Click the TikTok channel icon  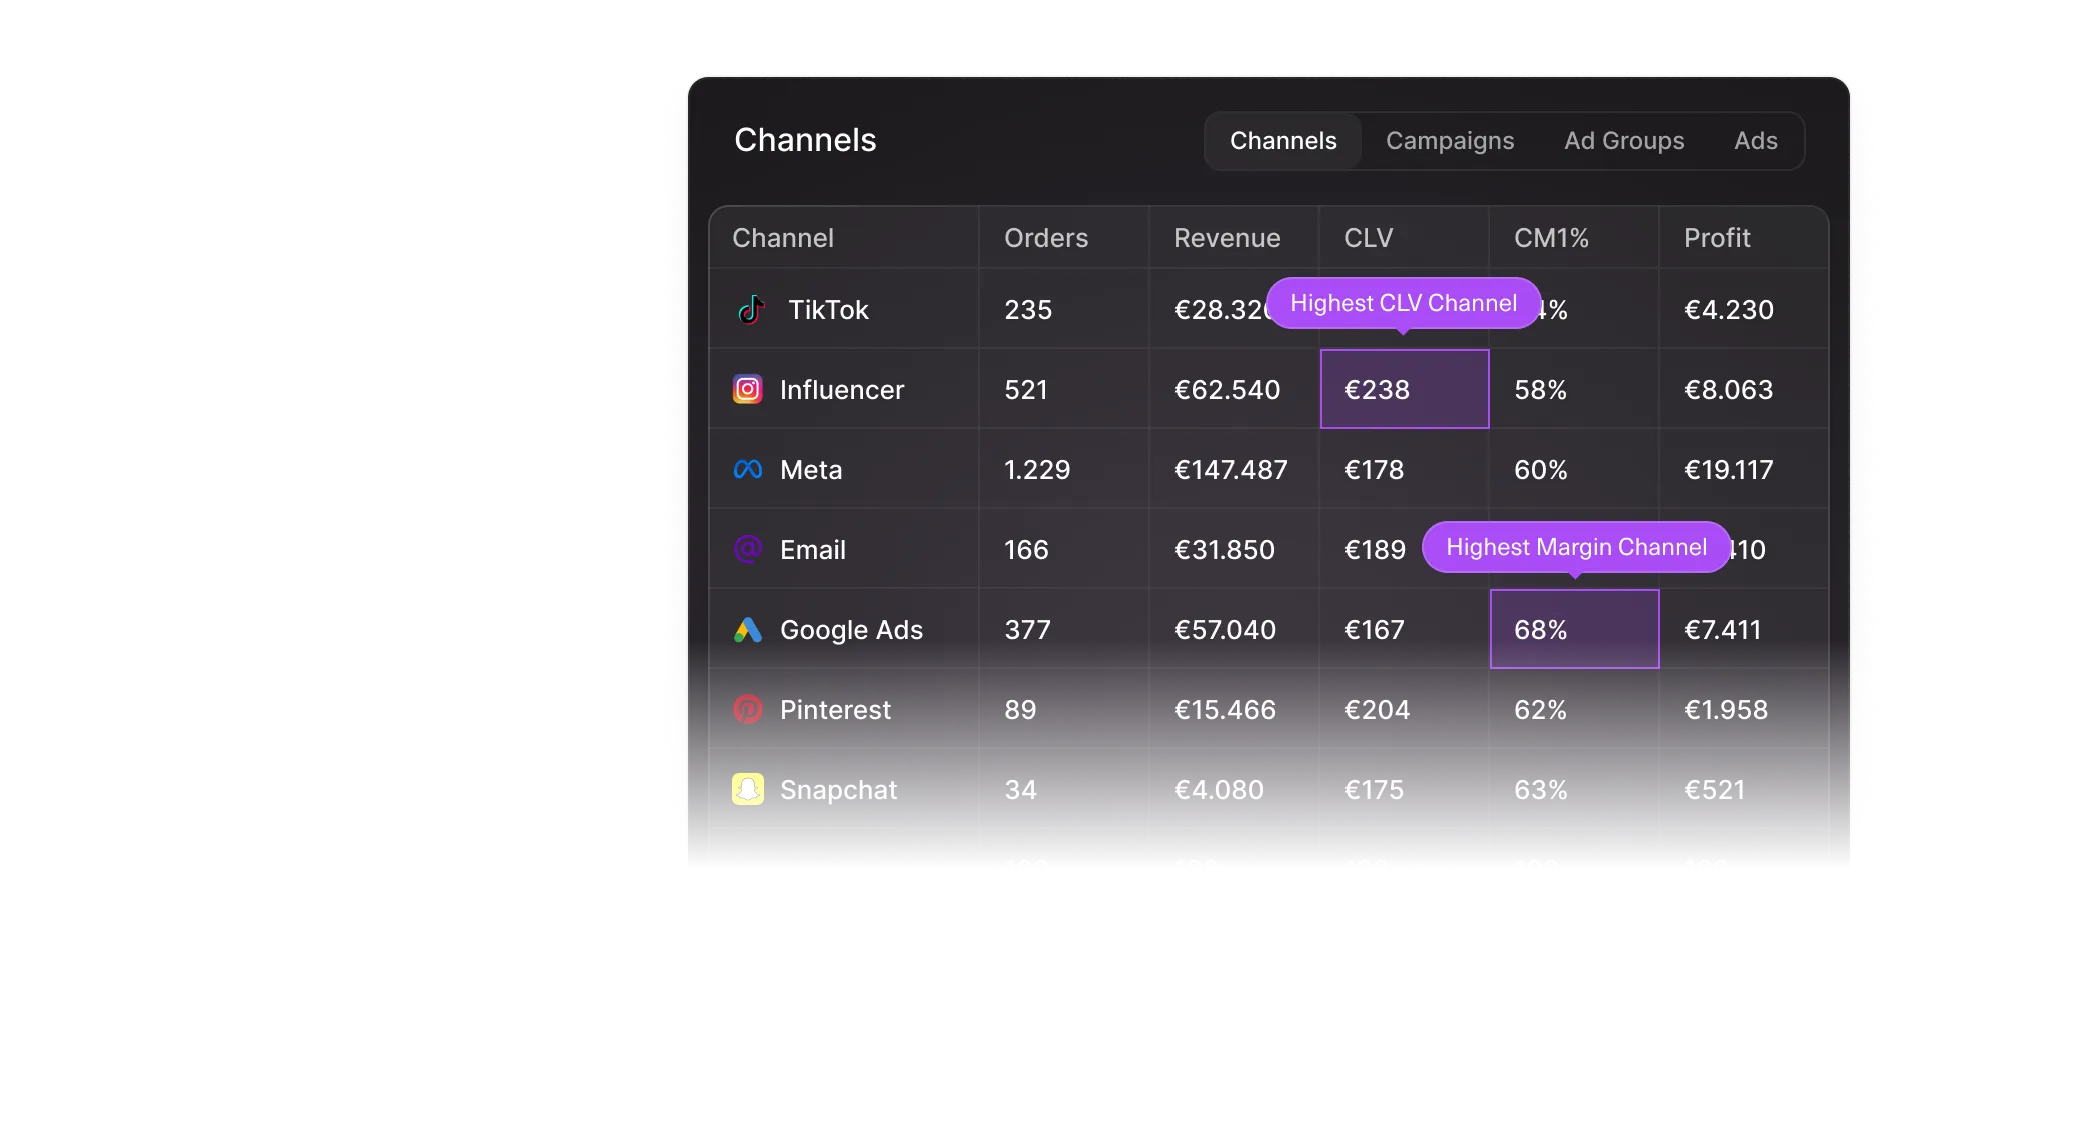[750, 309]
